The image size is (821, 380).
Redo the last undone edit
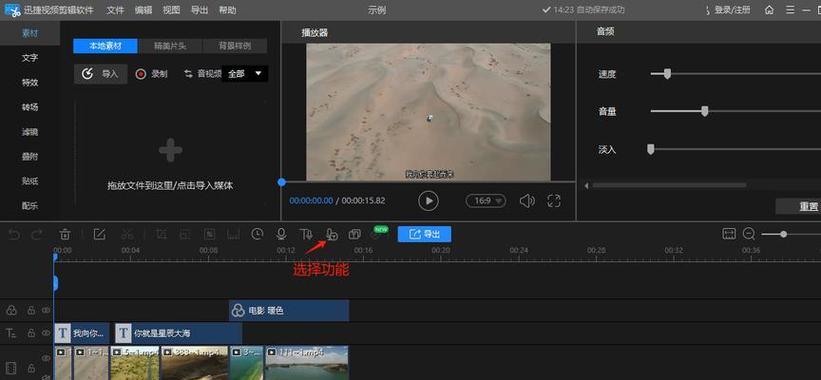[x=37, y=234]
